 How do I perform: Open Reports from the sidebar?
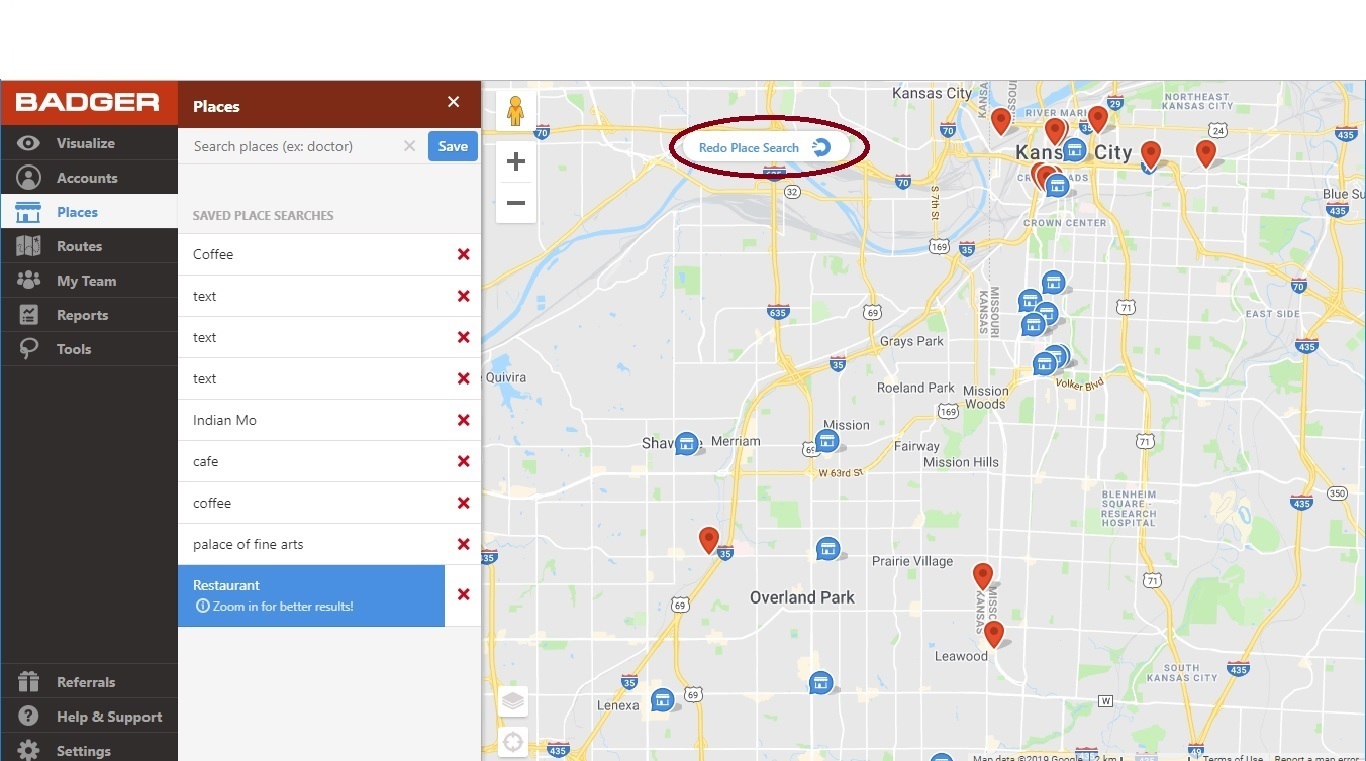89,315
